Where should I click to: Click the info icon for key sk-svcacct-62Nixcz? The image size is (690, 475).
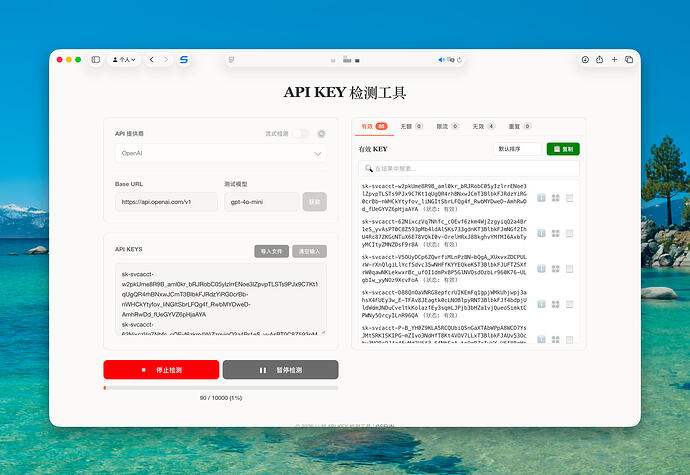(542, 233)
